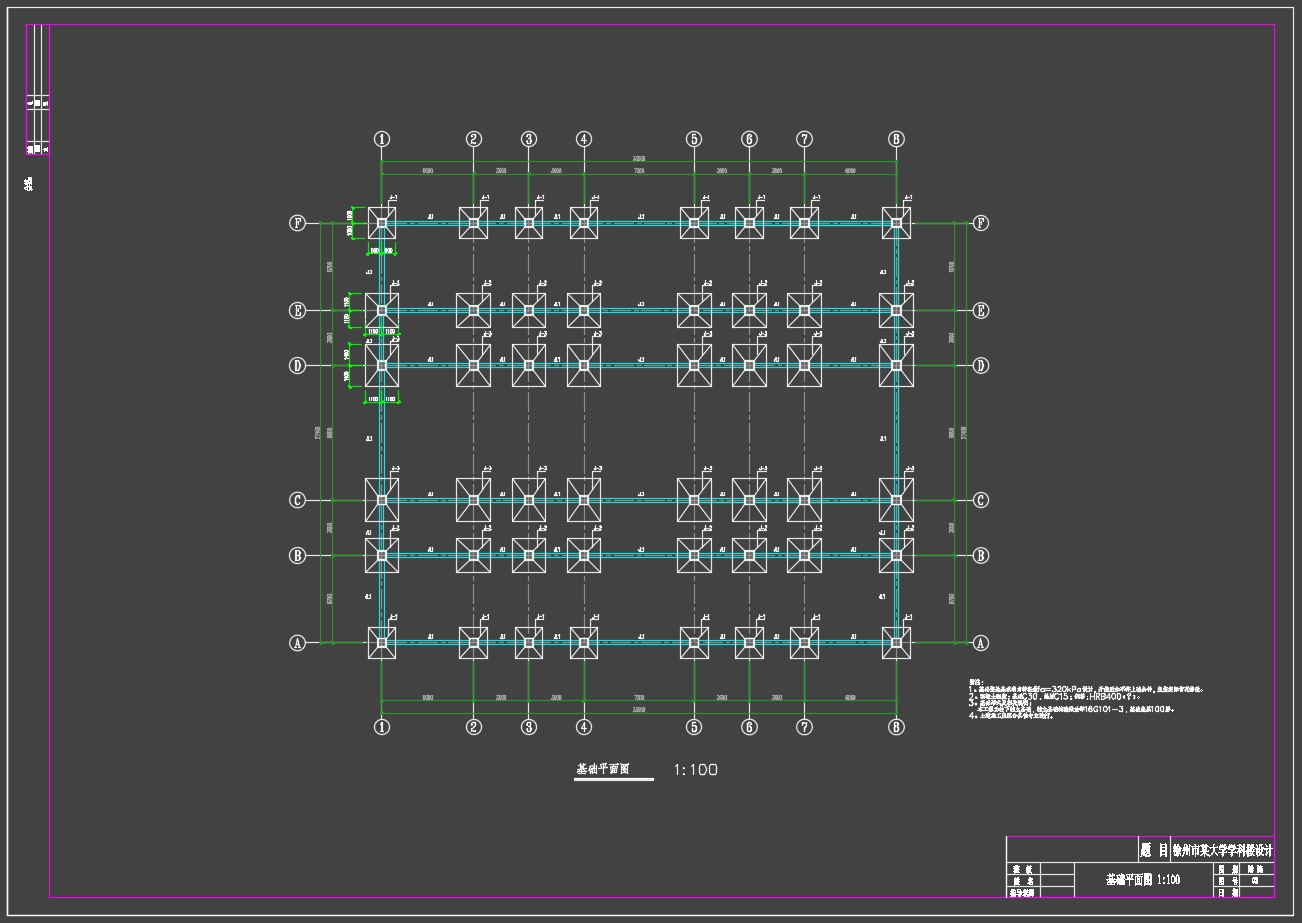This screenshot has height=923, width=1302.
Task: Click axis bubble C right of the plan
Action: tap(981, 500)
